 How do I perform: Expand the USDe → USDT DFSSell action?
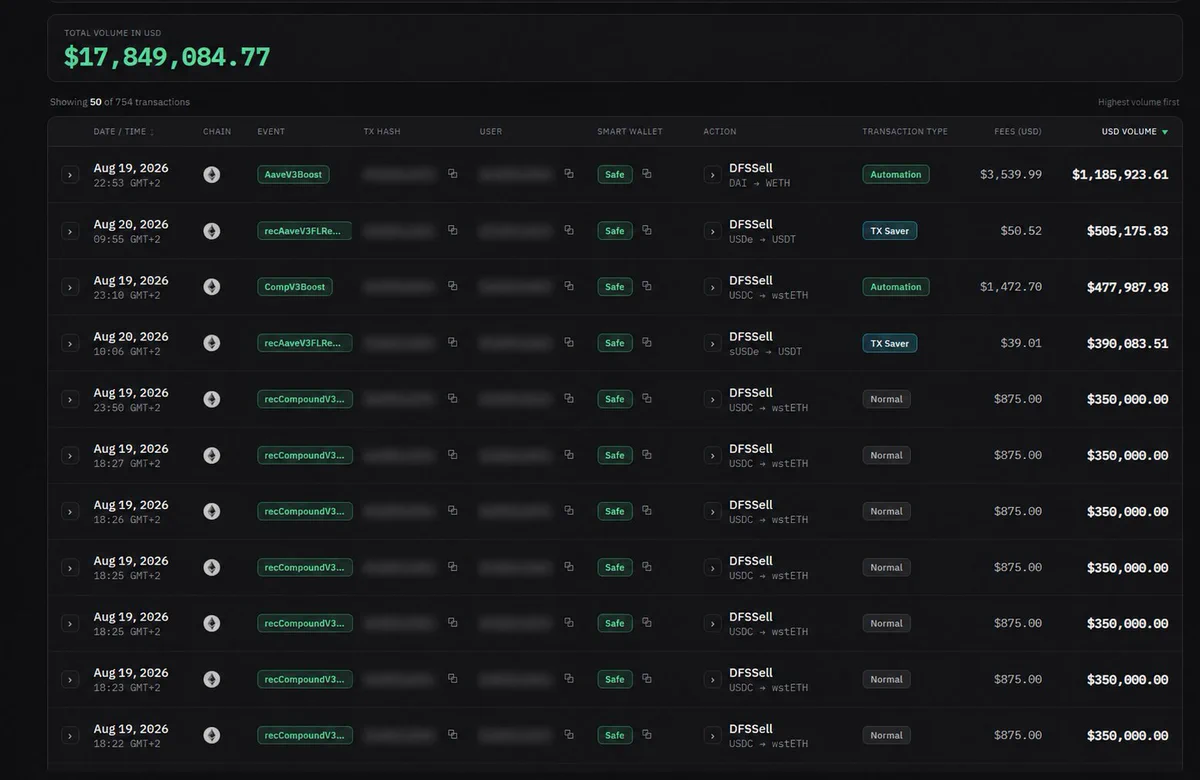click(x=712, y=231)
